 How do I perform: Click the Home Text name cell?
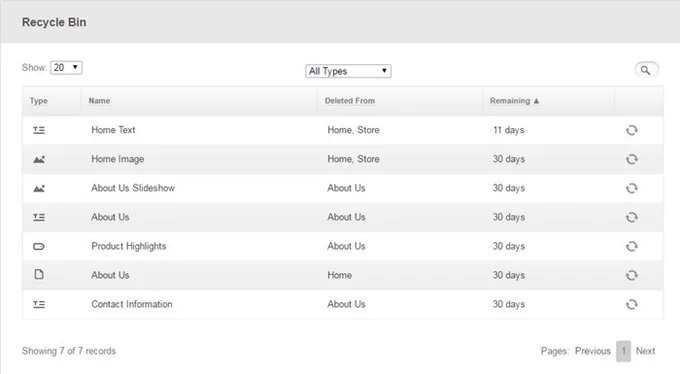[x=113, y=130]
